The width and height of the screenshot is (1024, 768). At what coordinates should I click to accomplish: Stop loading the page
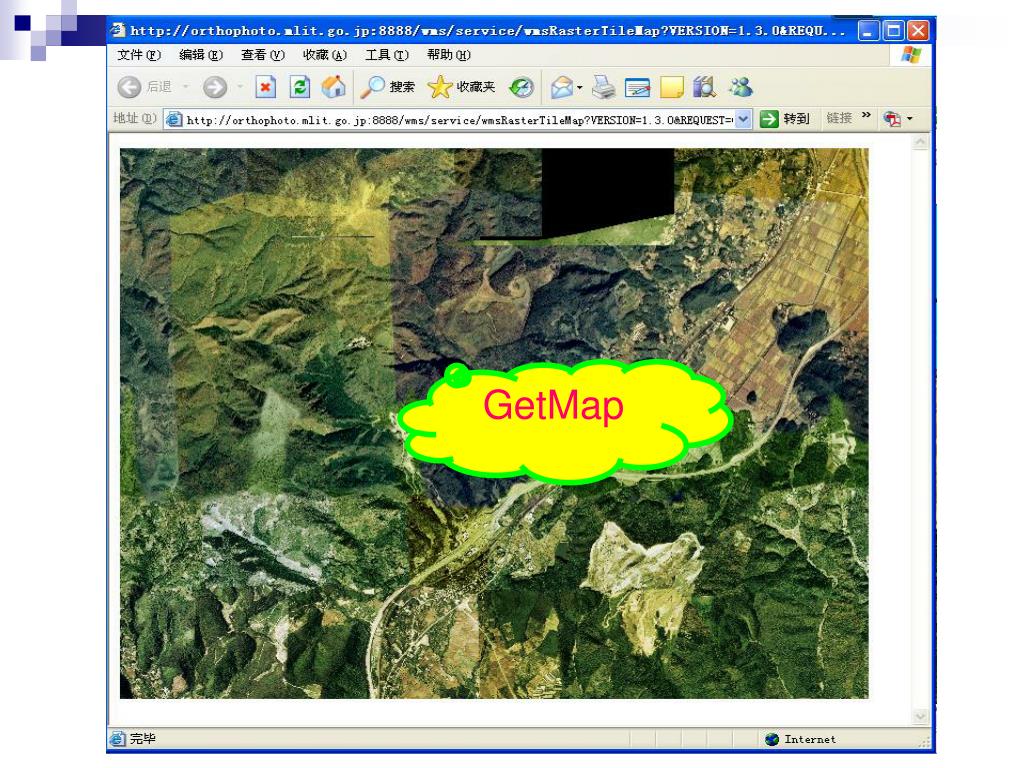pos(266,87)
